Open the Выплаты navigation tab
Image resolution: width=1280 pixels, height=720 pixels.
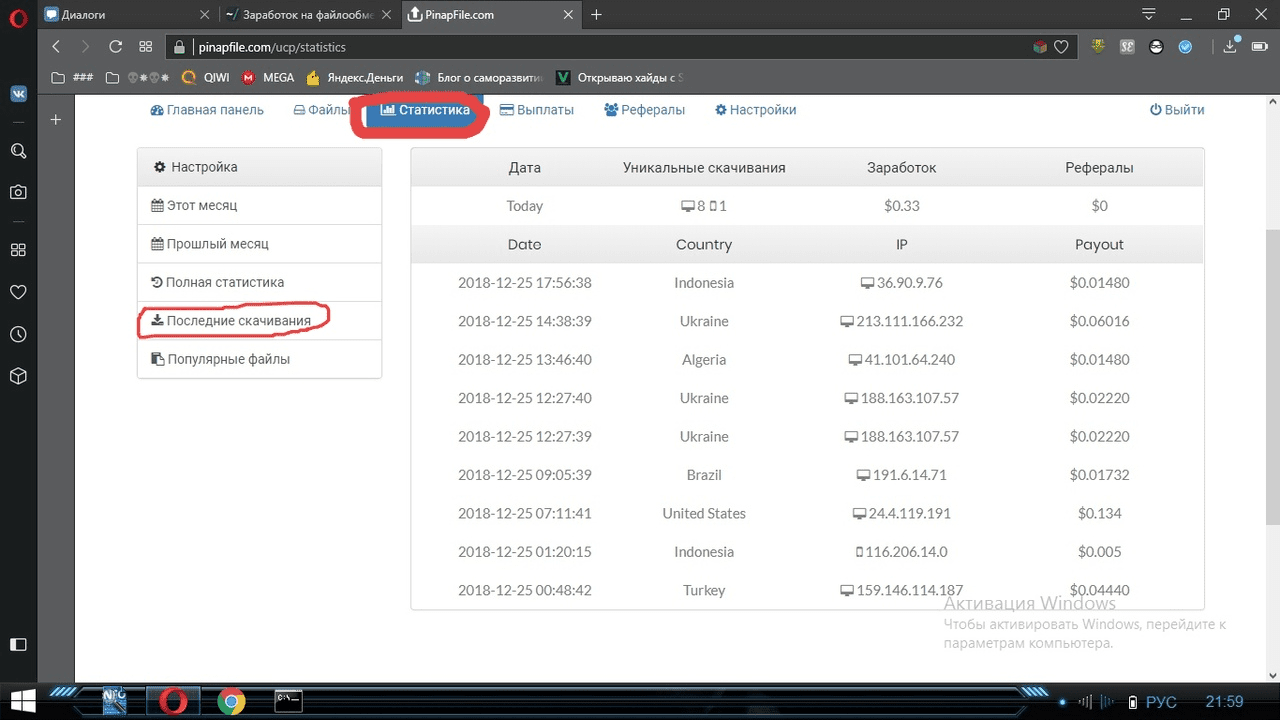coord(536,110)
